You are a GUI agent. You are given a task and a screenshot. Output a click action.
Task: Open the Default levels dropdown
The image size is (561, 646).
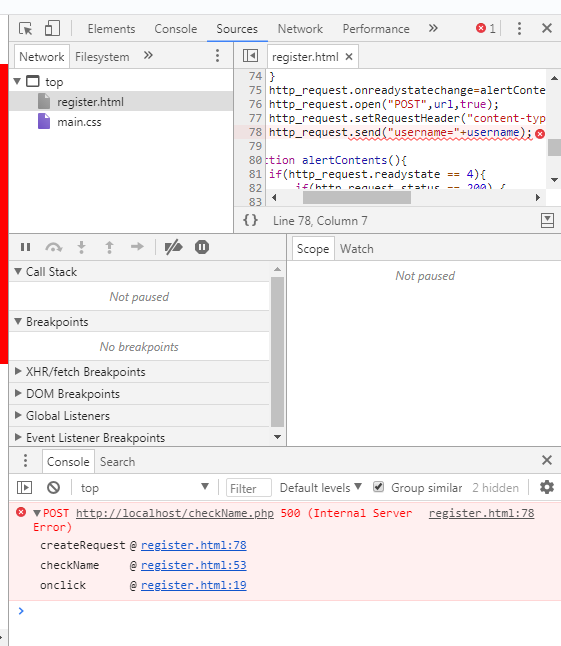point(320,488)
